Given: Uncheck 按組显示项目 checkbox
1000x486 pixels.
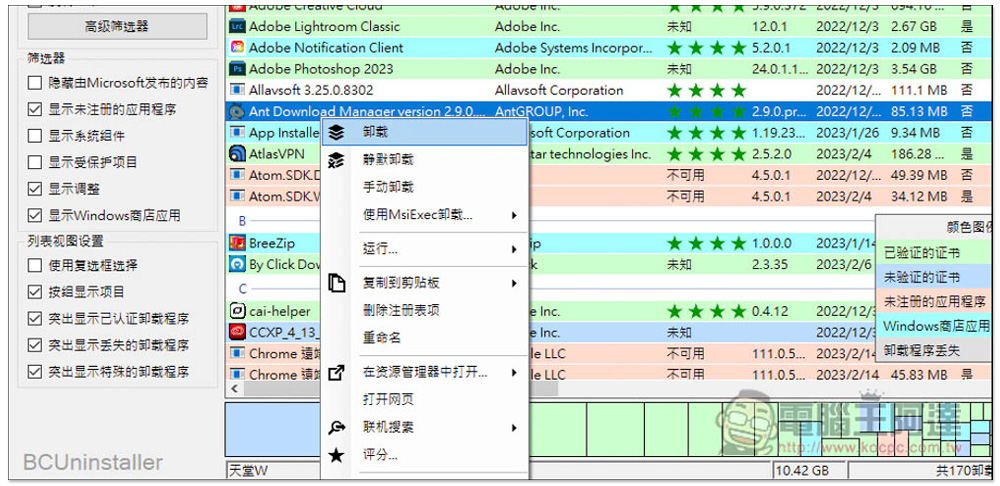Looking at the screenshot, I should (x=36, y=292).
